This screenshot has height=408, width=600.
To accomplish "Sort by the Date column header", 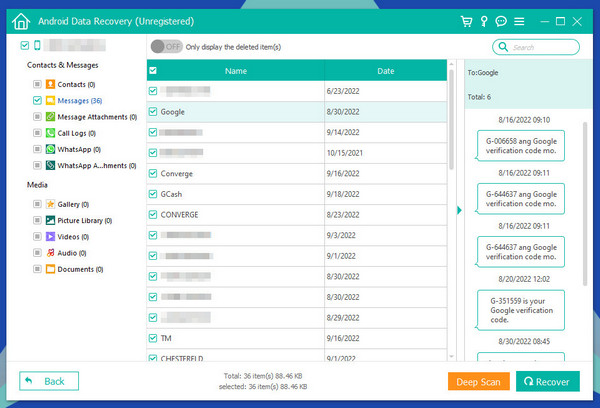I will (386, 71).
